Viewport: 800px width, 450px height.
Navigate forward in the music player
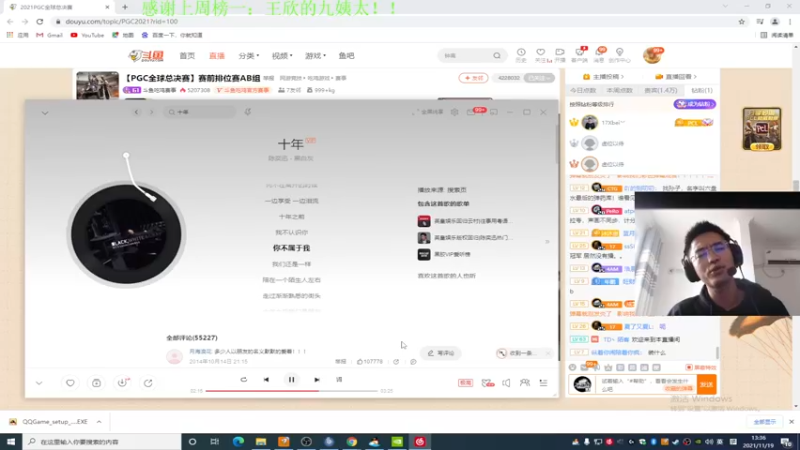click(152, 112)
